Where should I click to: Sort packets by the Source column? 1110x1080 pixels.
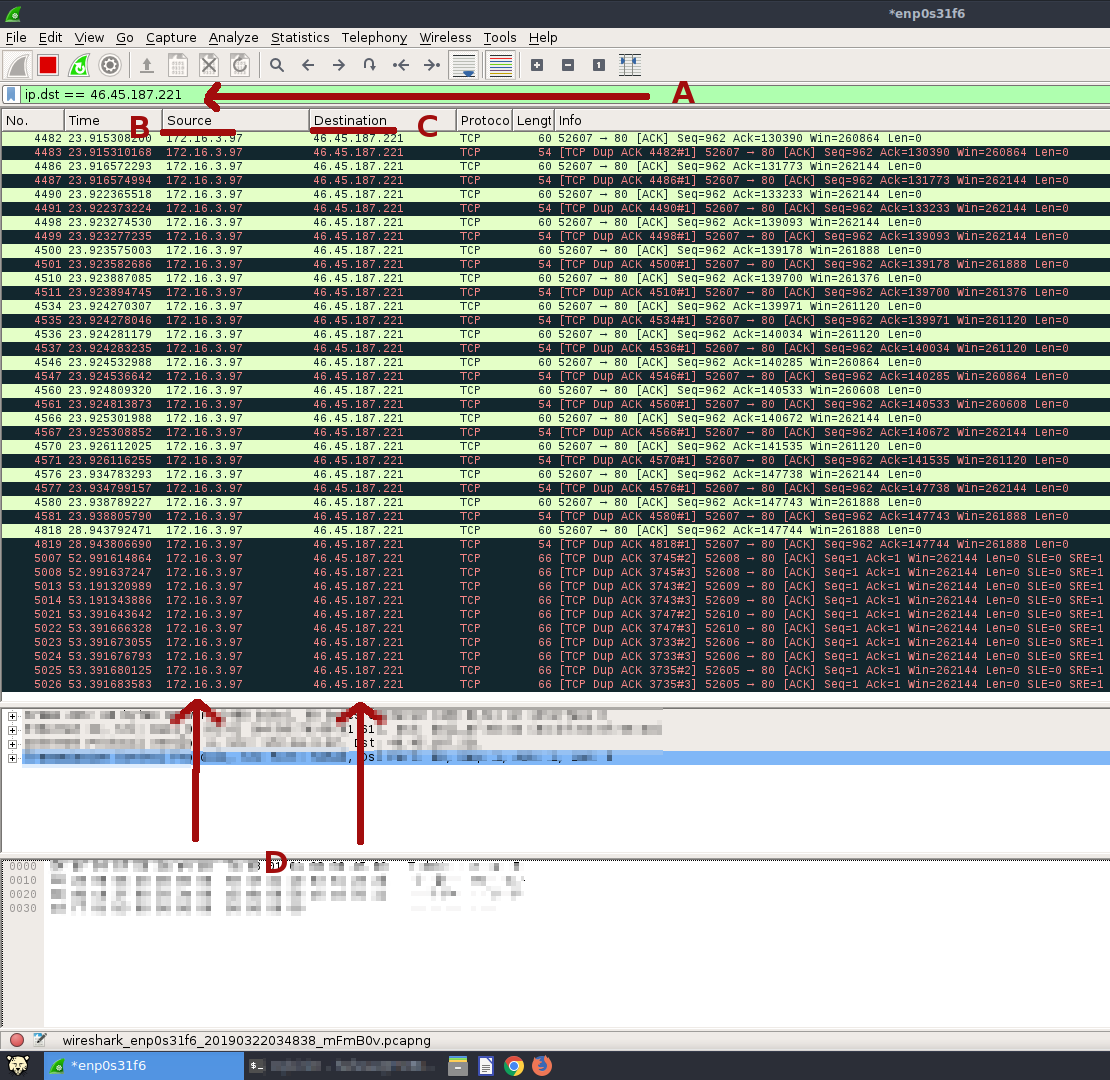point(236,120)
